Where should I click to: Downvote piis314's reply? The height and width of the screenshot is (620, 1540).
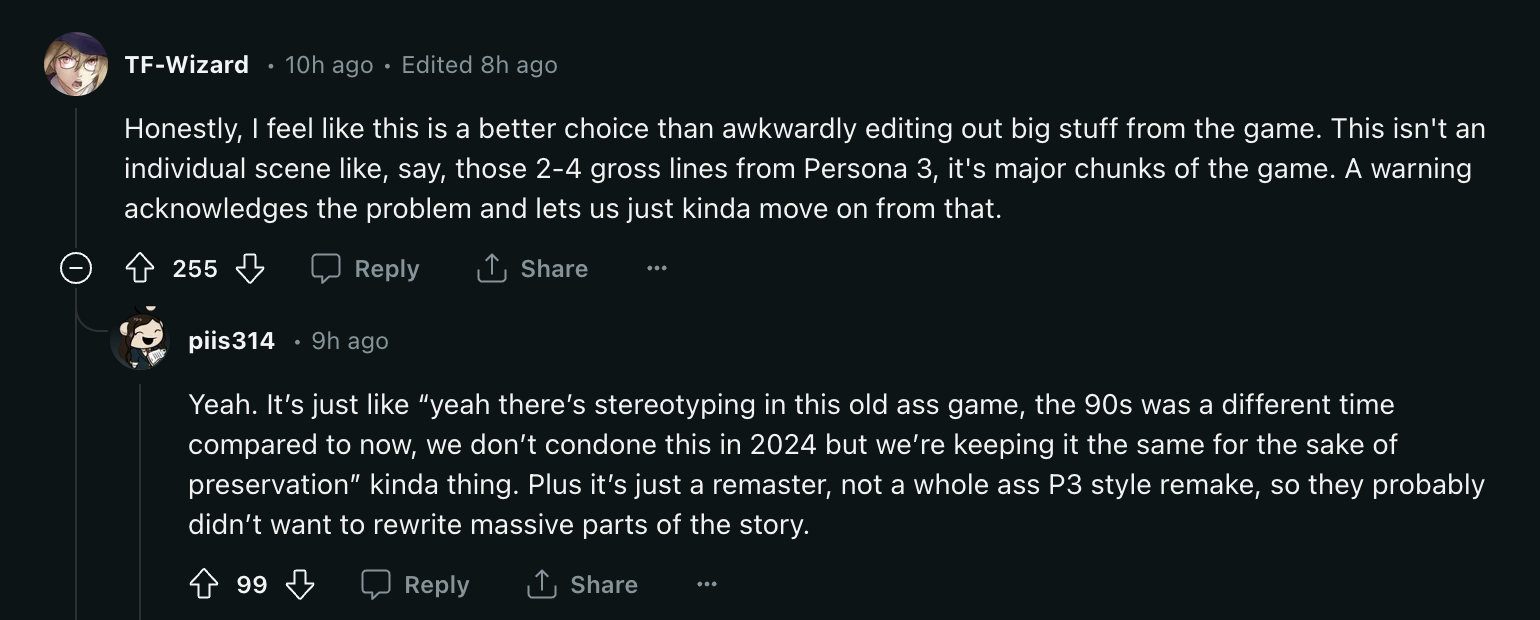(x=300, y=585)
